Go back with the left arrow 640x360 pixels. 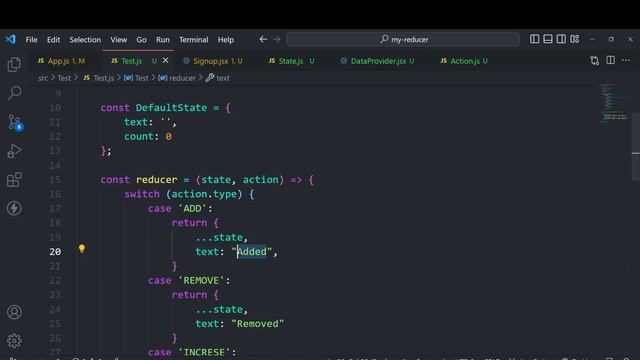tap(263, 39)
